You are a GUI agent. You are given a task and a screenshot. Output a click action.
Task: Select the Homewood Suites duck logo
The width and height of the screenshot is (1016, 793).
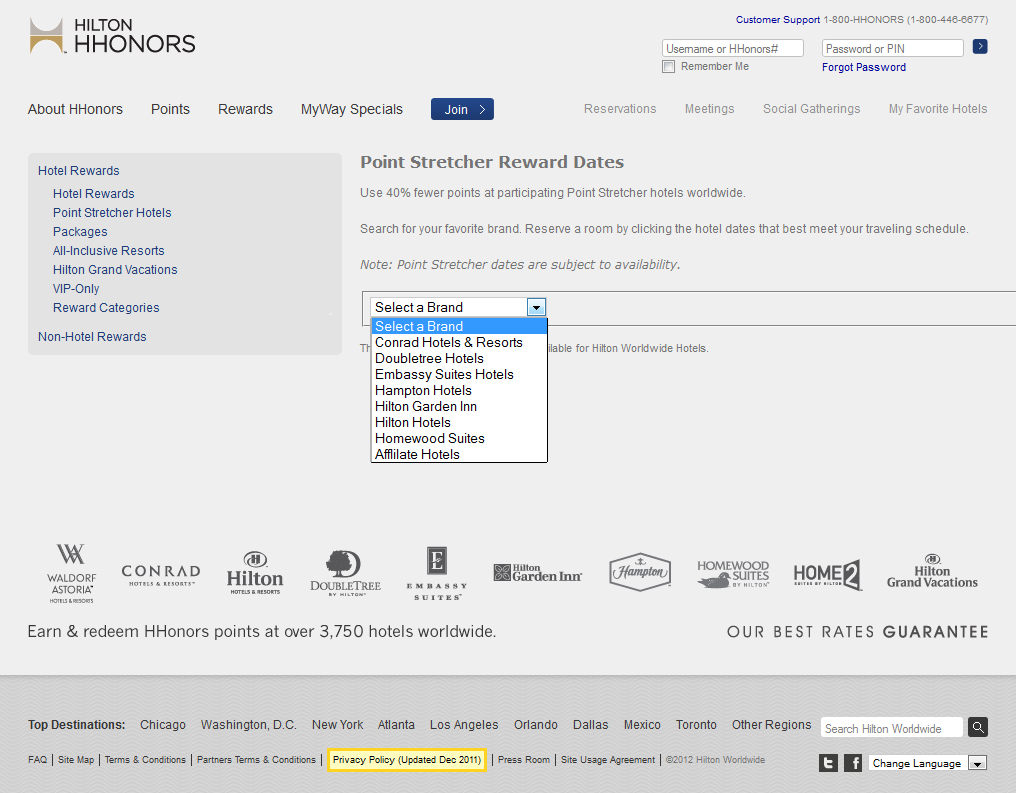tap(732, 574)
